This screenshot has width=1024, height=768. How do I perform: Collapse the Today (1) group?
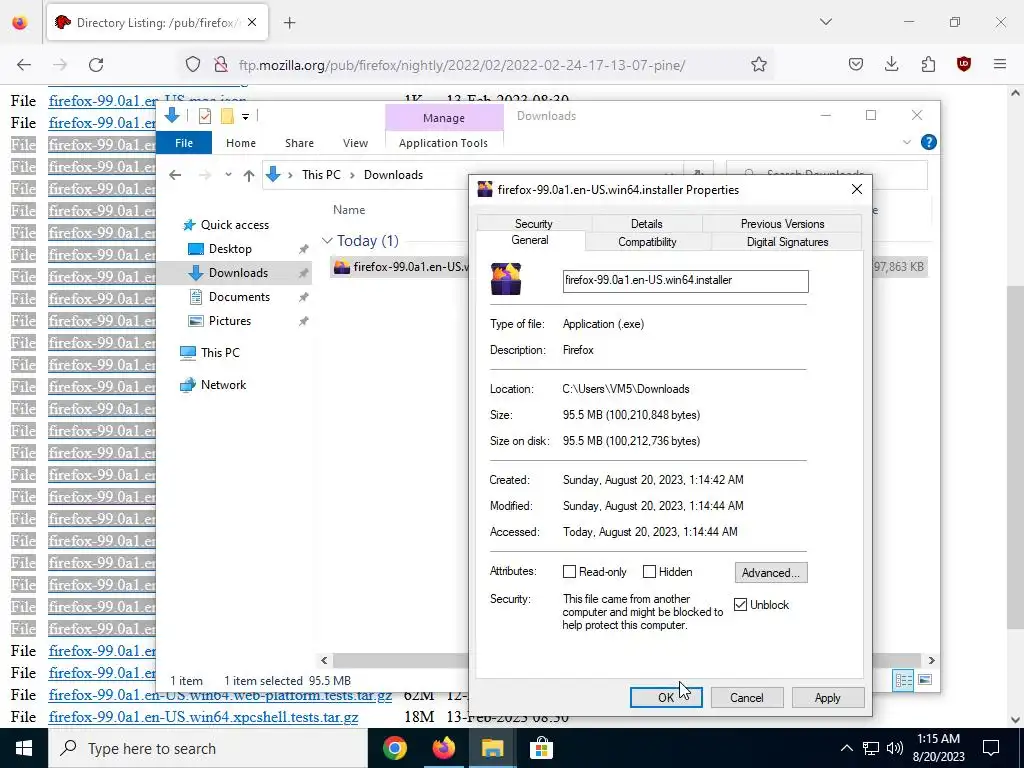pos(327,241)
